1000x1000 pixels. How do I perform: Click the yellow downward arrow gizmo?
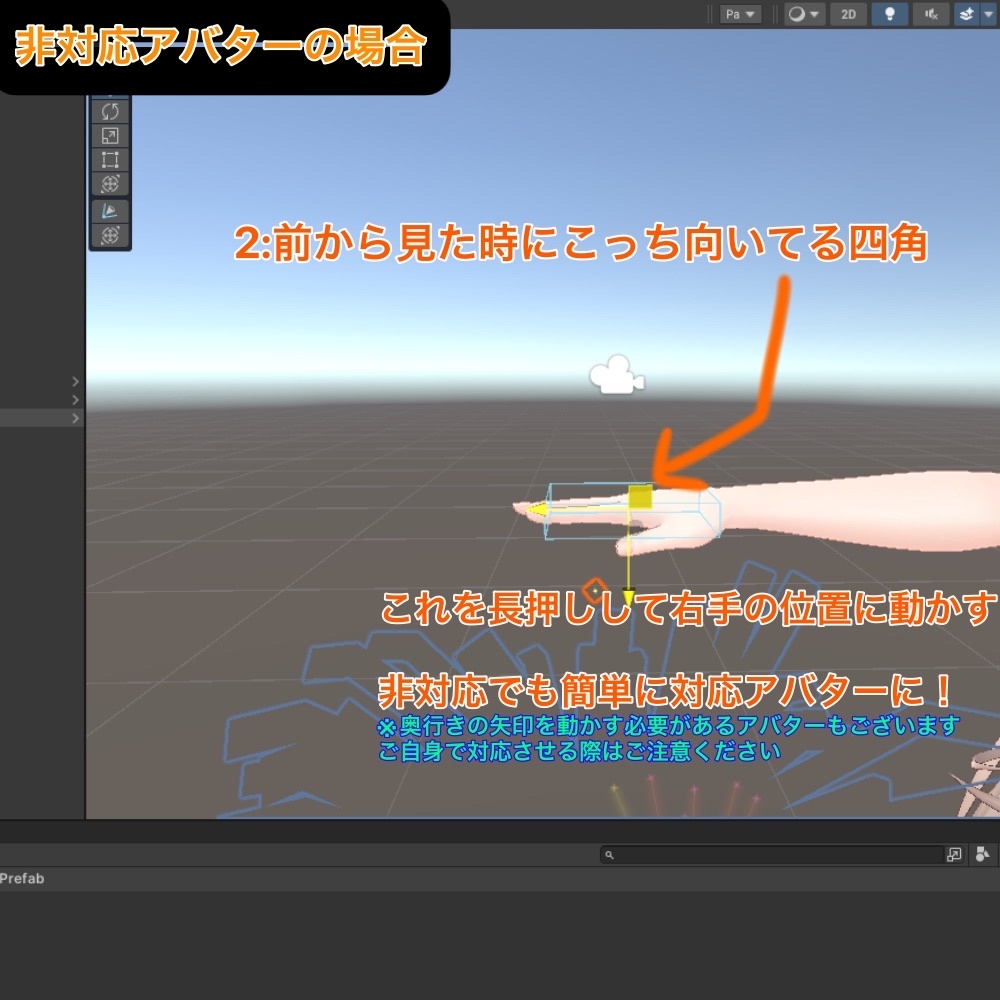[x=630, y=595]
